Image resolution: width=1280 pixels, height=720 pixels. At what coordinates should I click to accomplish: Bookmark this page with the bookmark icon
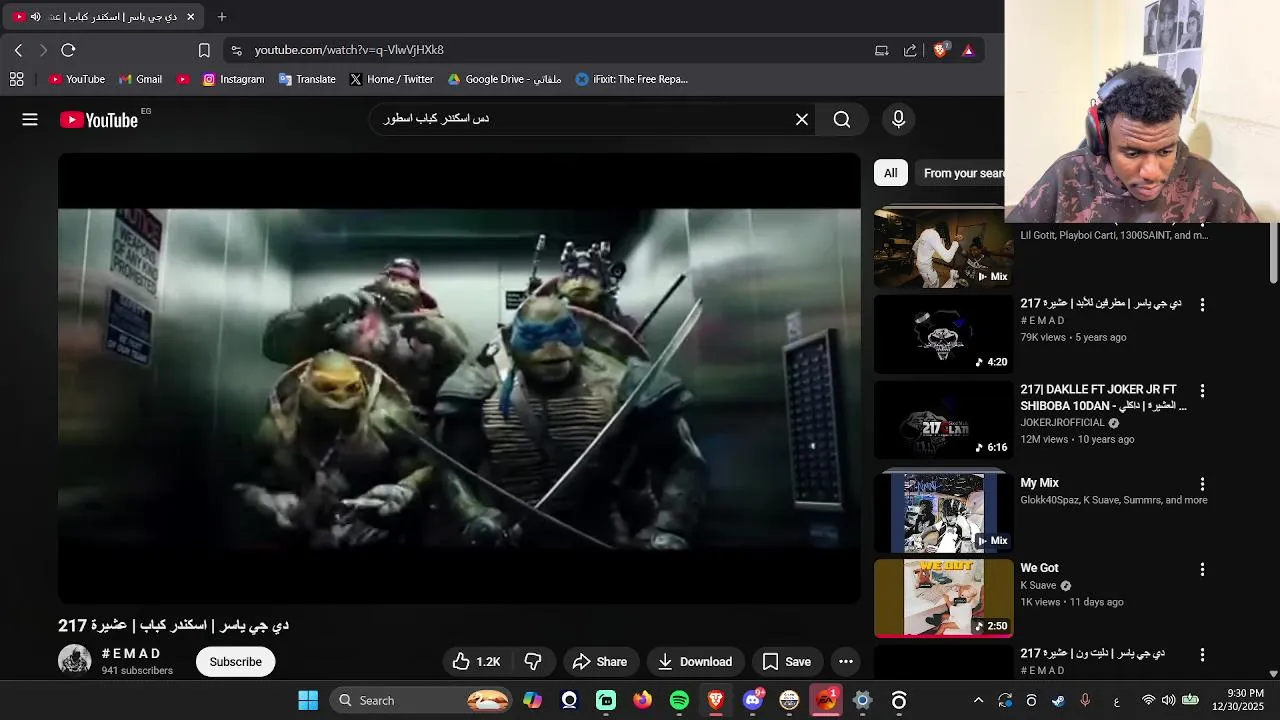tap(204, 50)
